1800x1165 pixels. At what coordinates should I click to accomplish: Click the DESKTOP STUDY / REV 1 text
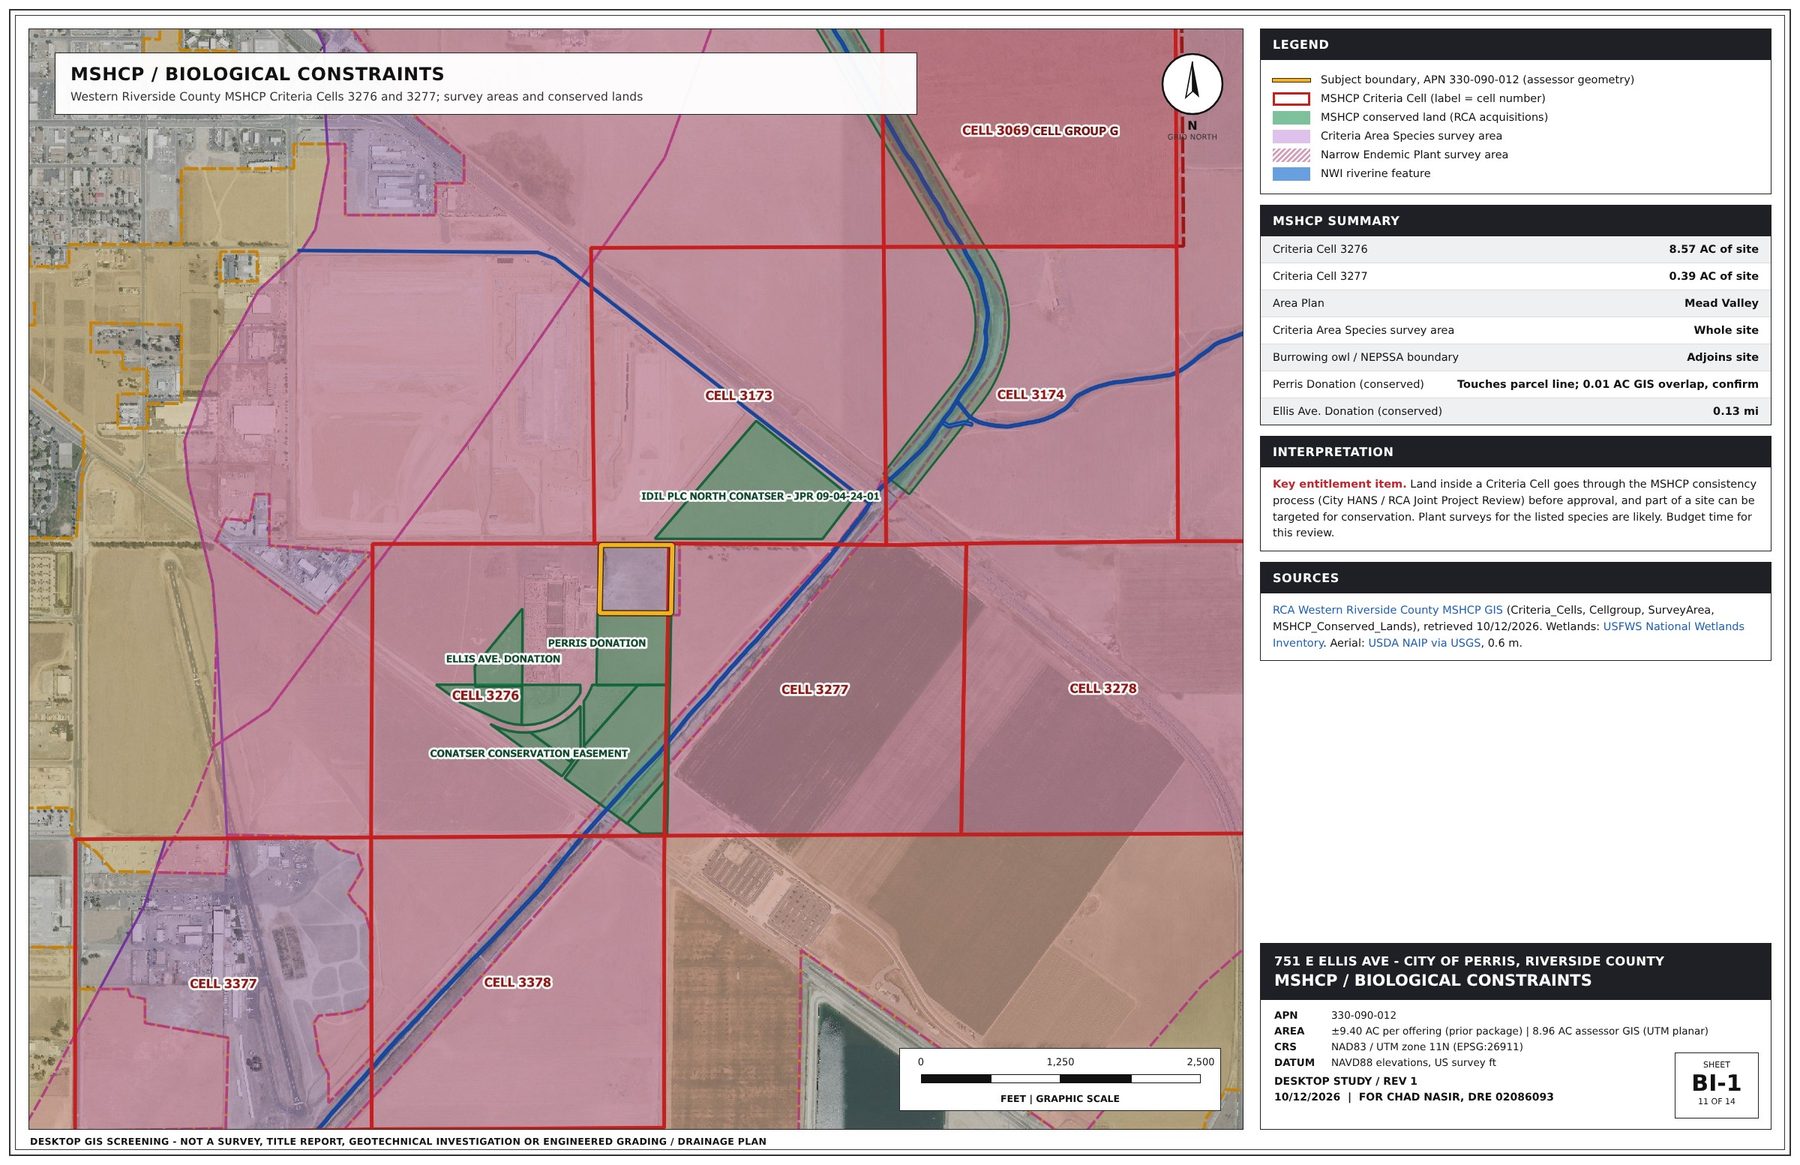[x=1345, y=1081]
